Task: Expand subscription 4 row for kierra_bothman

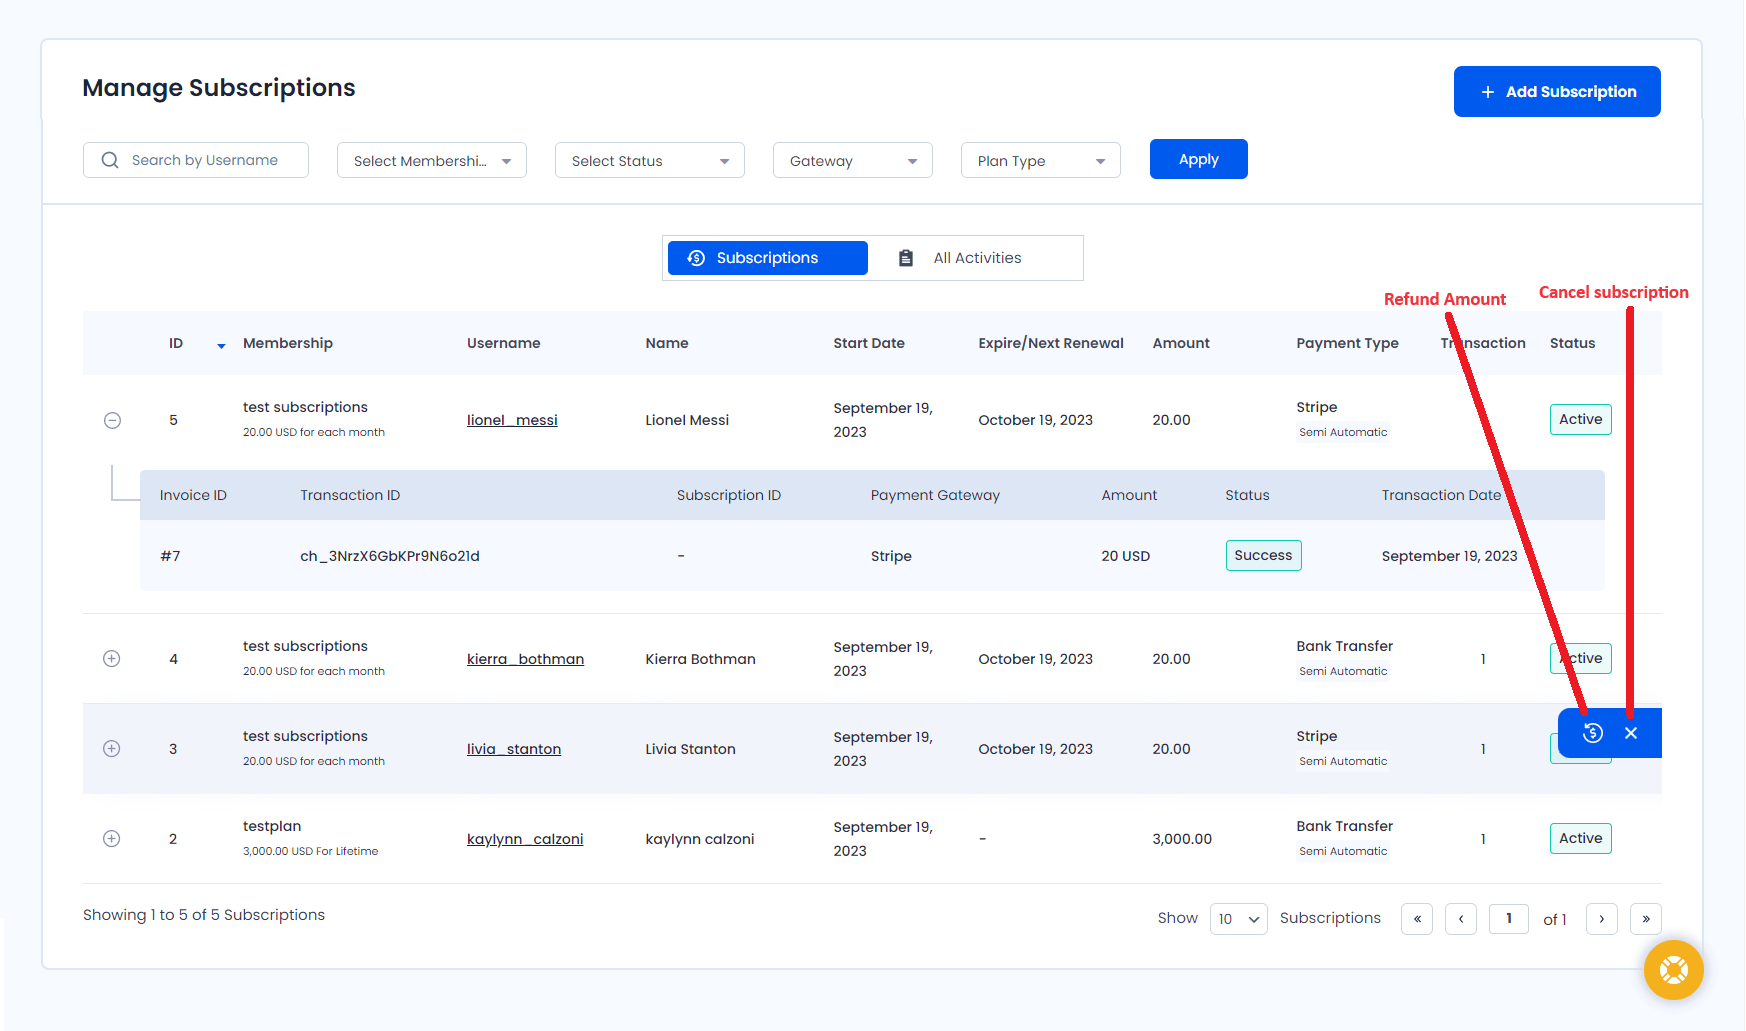Action: point(112,659)
